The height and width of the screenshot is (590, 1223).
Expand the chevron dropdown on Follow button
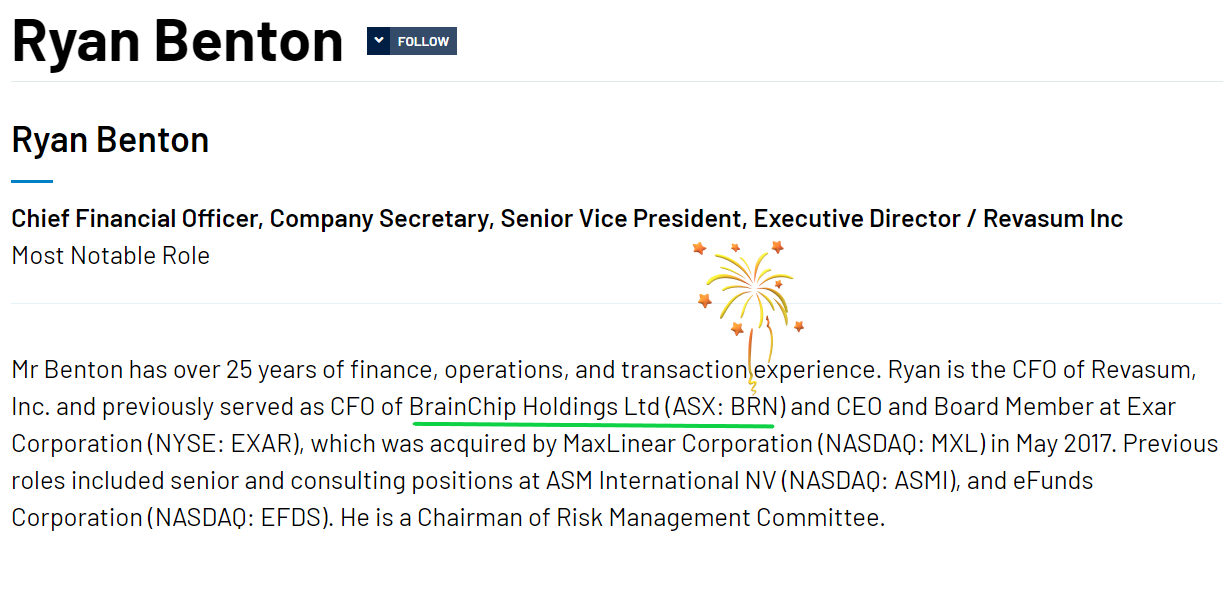[378, 41]
